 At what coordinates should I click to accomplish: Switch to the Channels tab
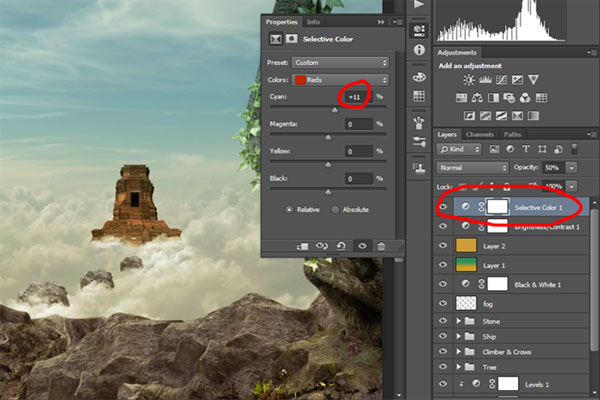click(480, 134)
